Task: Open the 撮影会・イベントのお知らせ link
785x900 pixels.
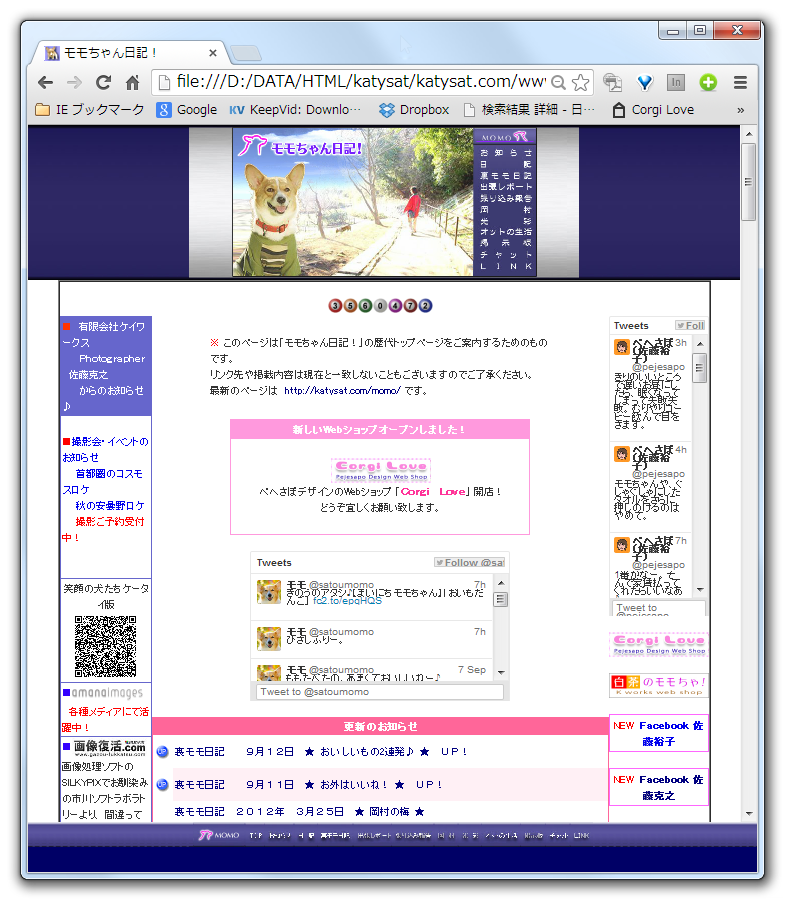Action: pyautogui.click(x=106, y=449)
